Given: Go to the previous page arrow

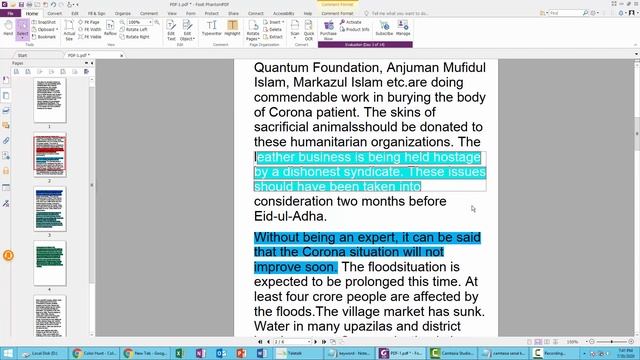Looking at the screenshot, I should click(x=268, y=342).
